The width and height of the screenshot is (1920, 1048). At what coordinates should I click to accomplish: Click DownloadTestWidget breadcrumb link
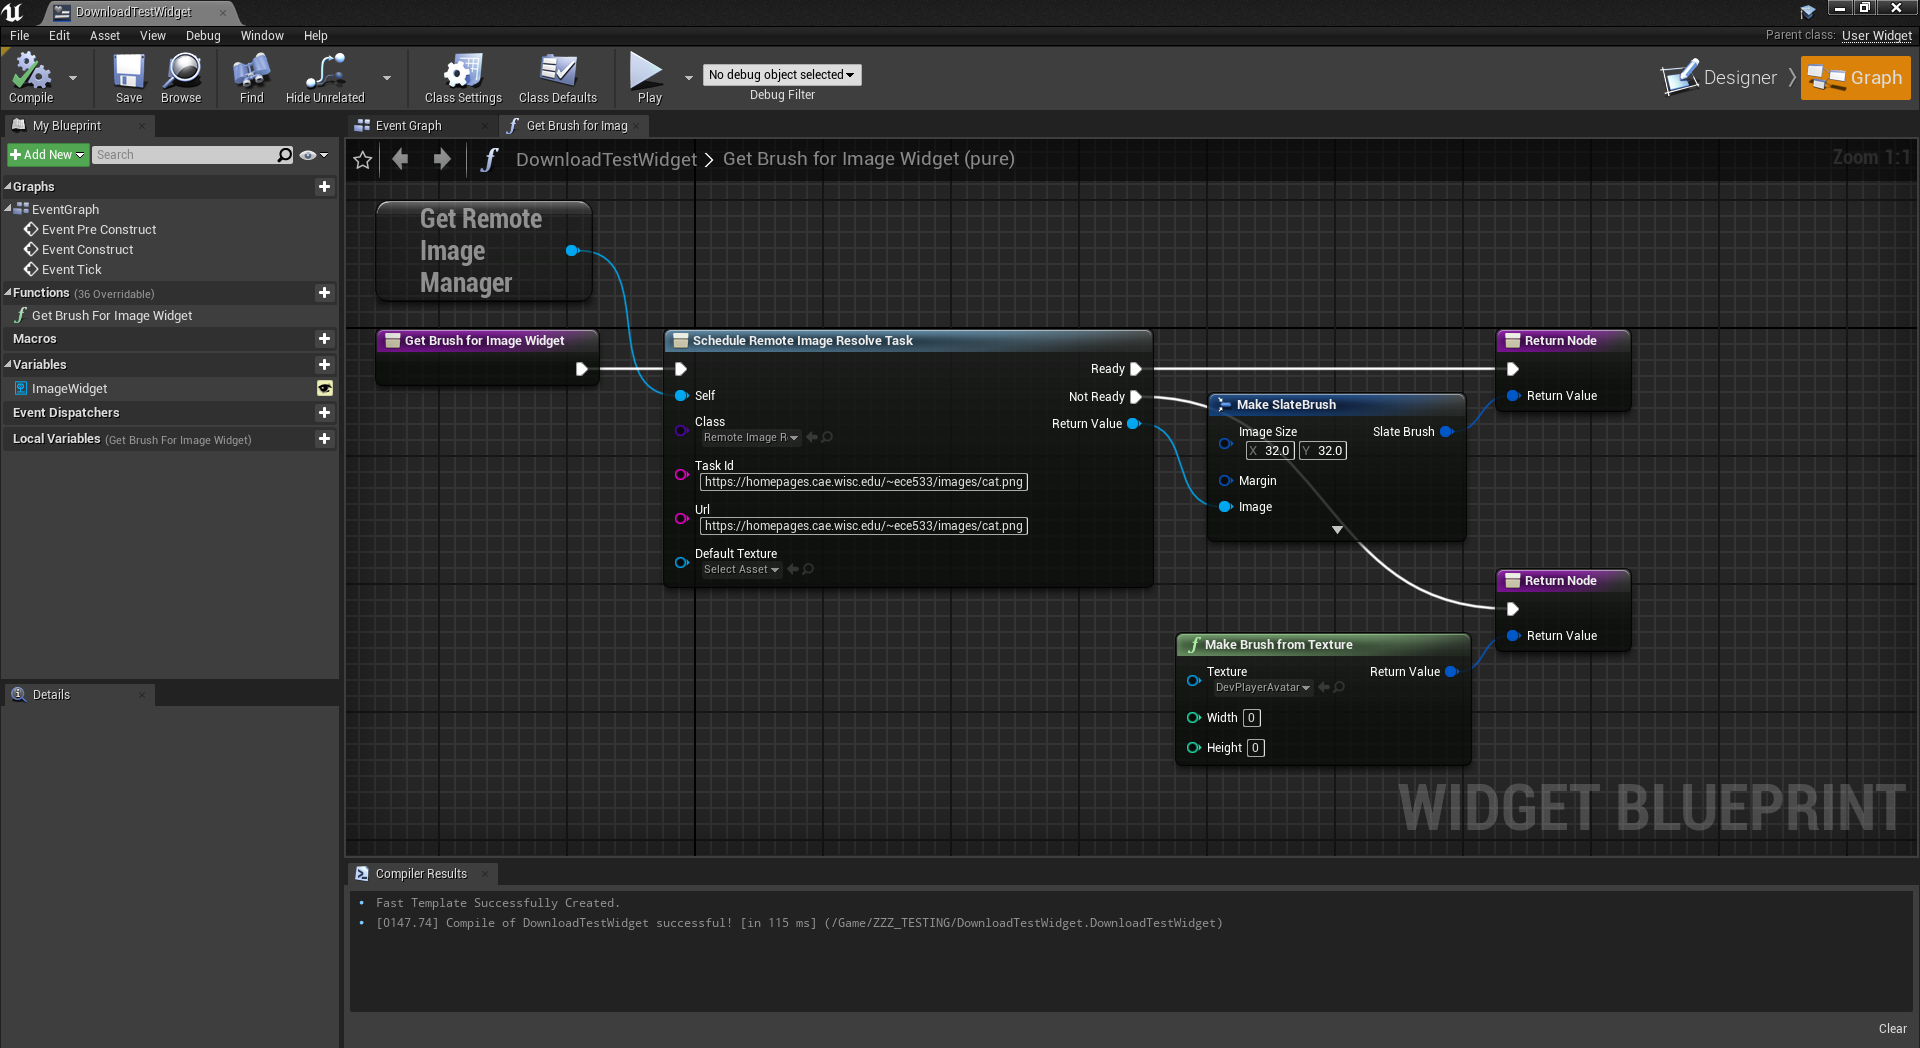point(606,159)
